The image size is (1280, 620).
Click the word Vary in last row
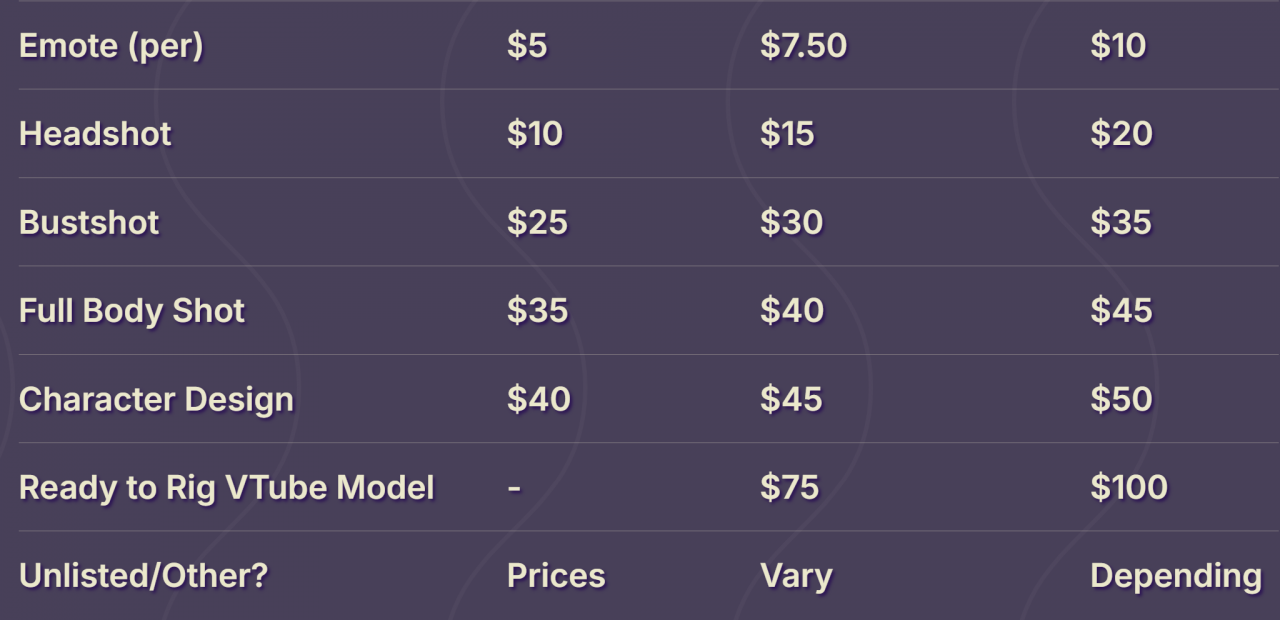click(x=796, y=577)
